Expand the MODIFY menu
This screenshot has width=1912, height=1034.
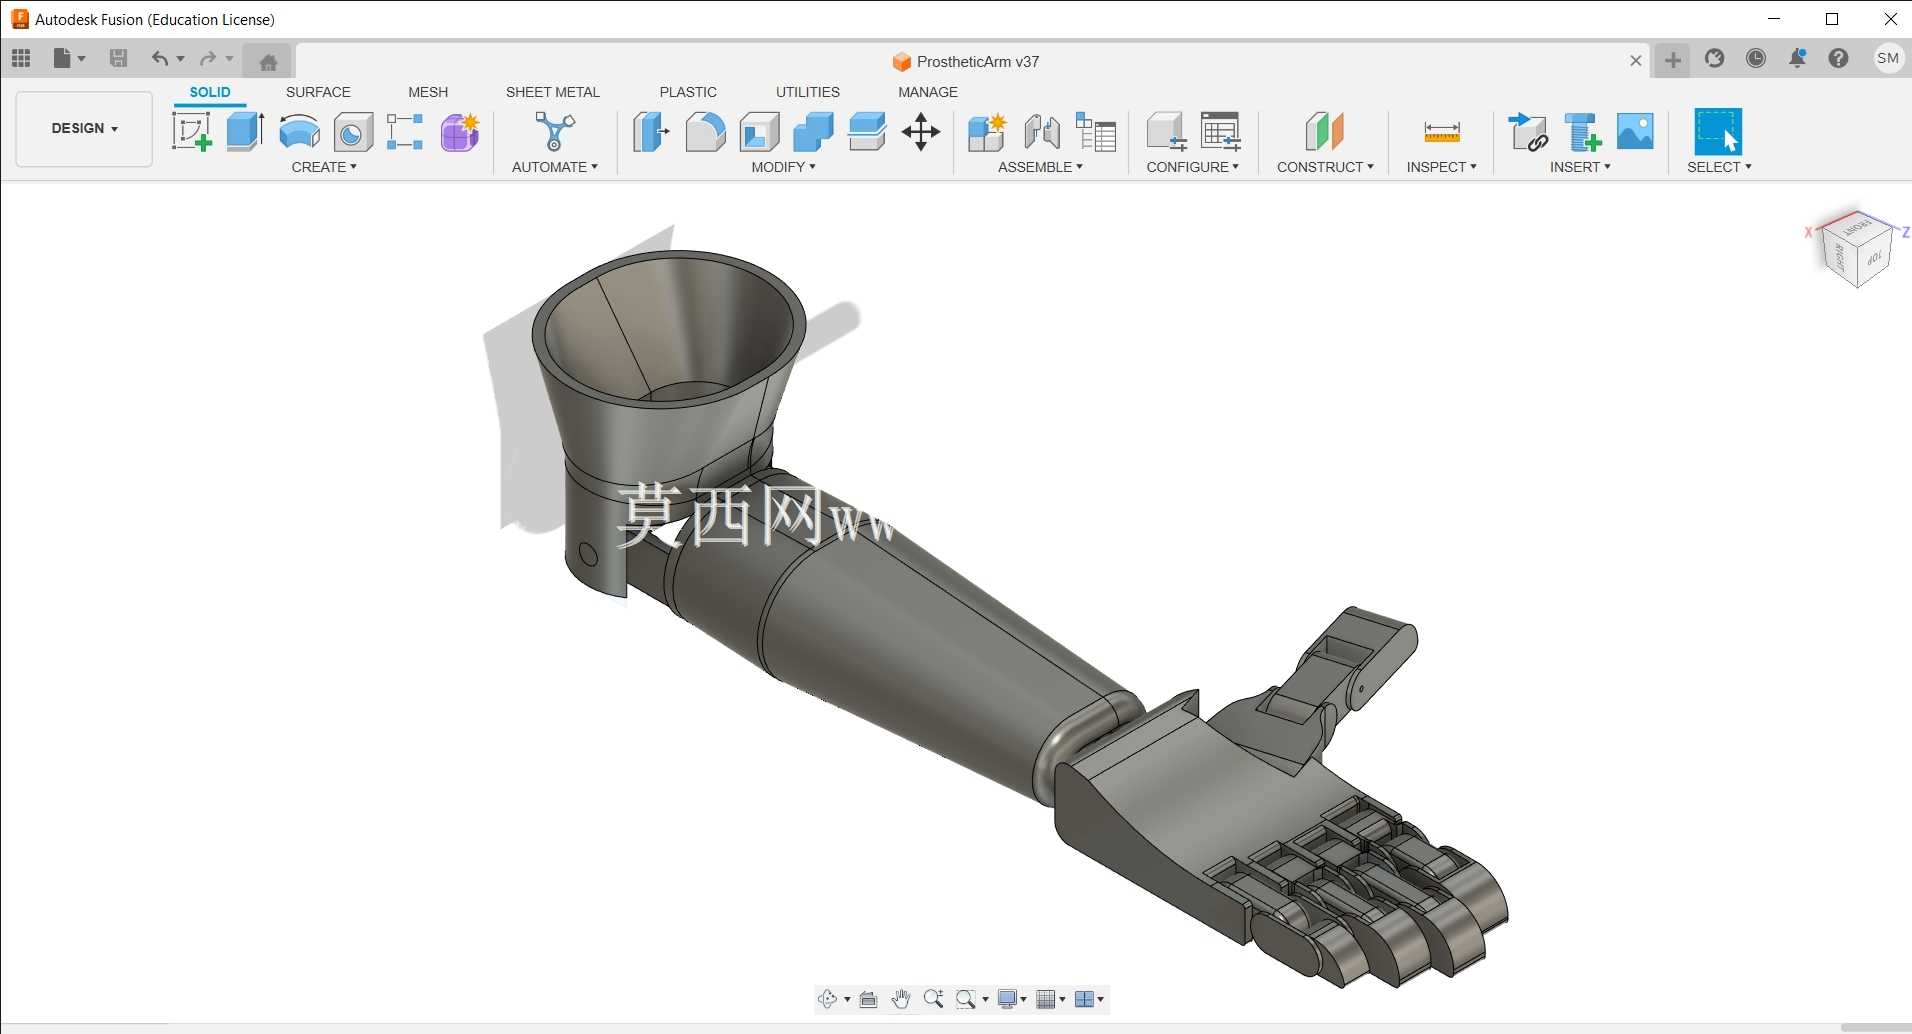coord(784,167)
